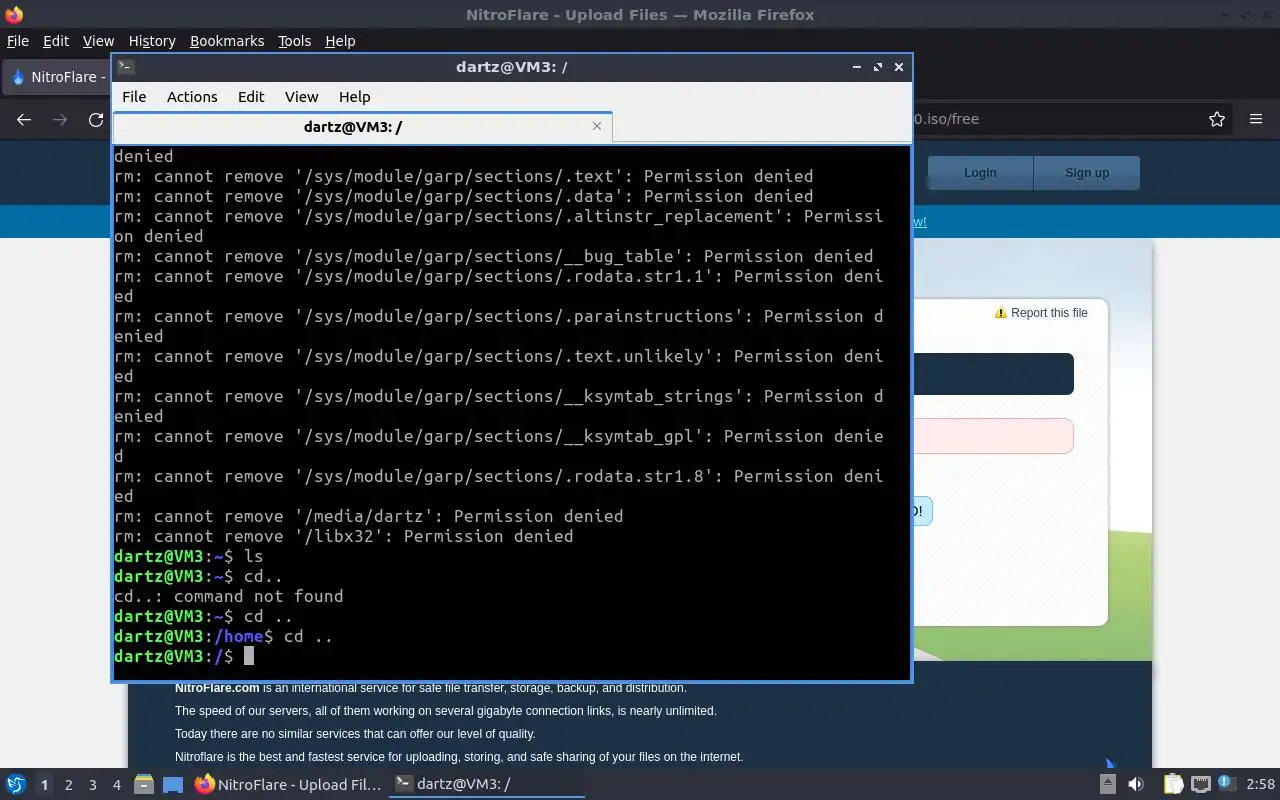
Task: Switch to workspace 1
Action: (44, 785)
